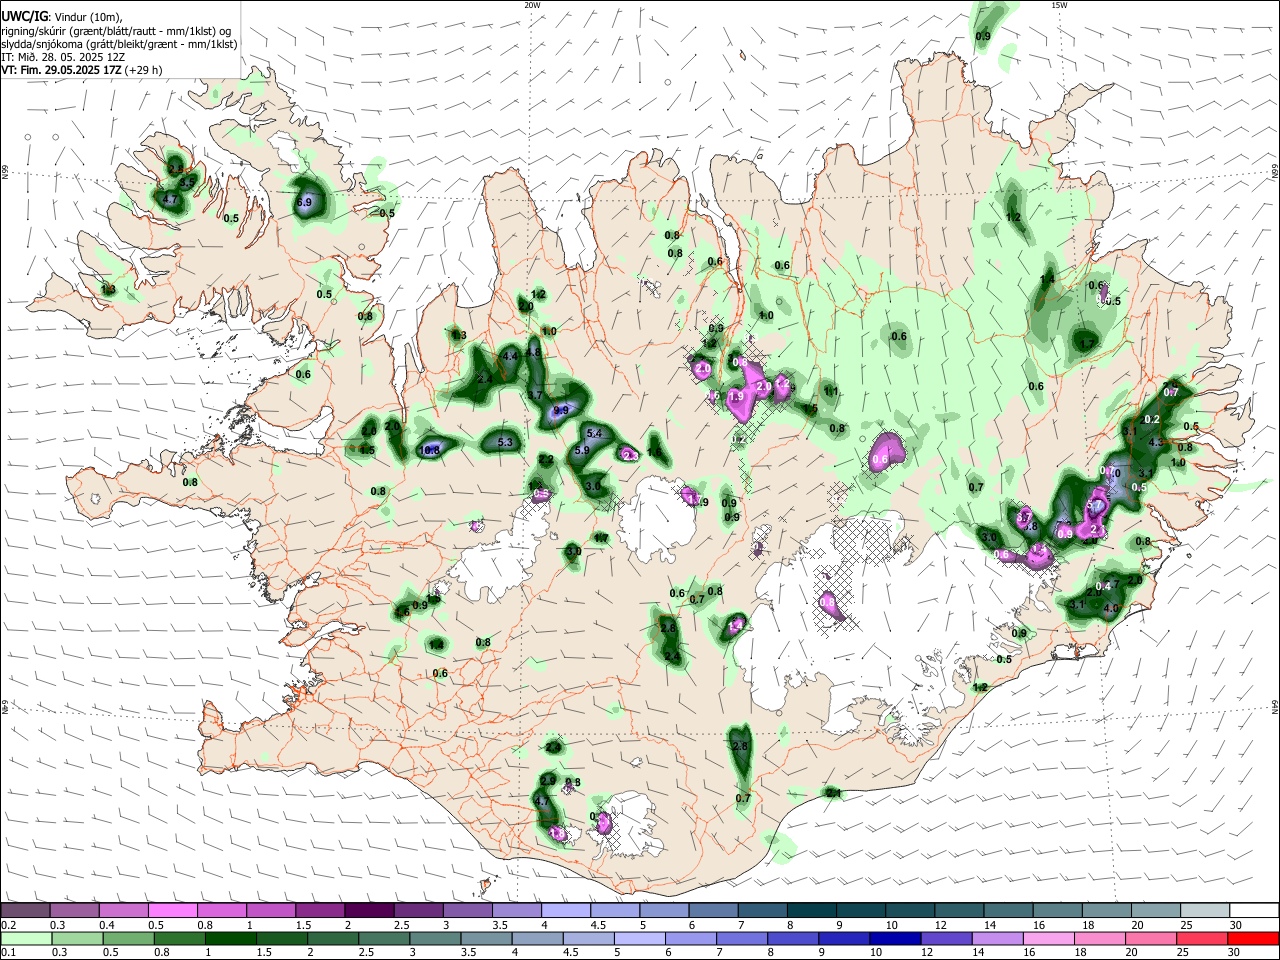Select the 4.4 precipitation value
The height and width of the screenshot is (960, 1280).
[x=510, y=355]
